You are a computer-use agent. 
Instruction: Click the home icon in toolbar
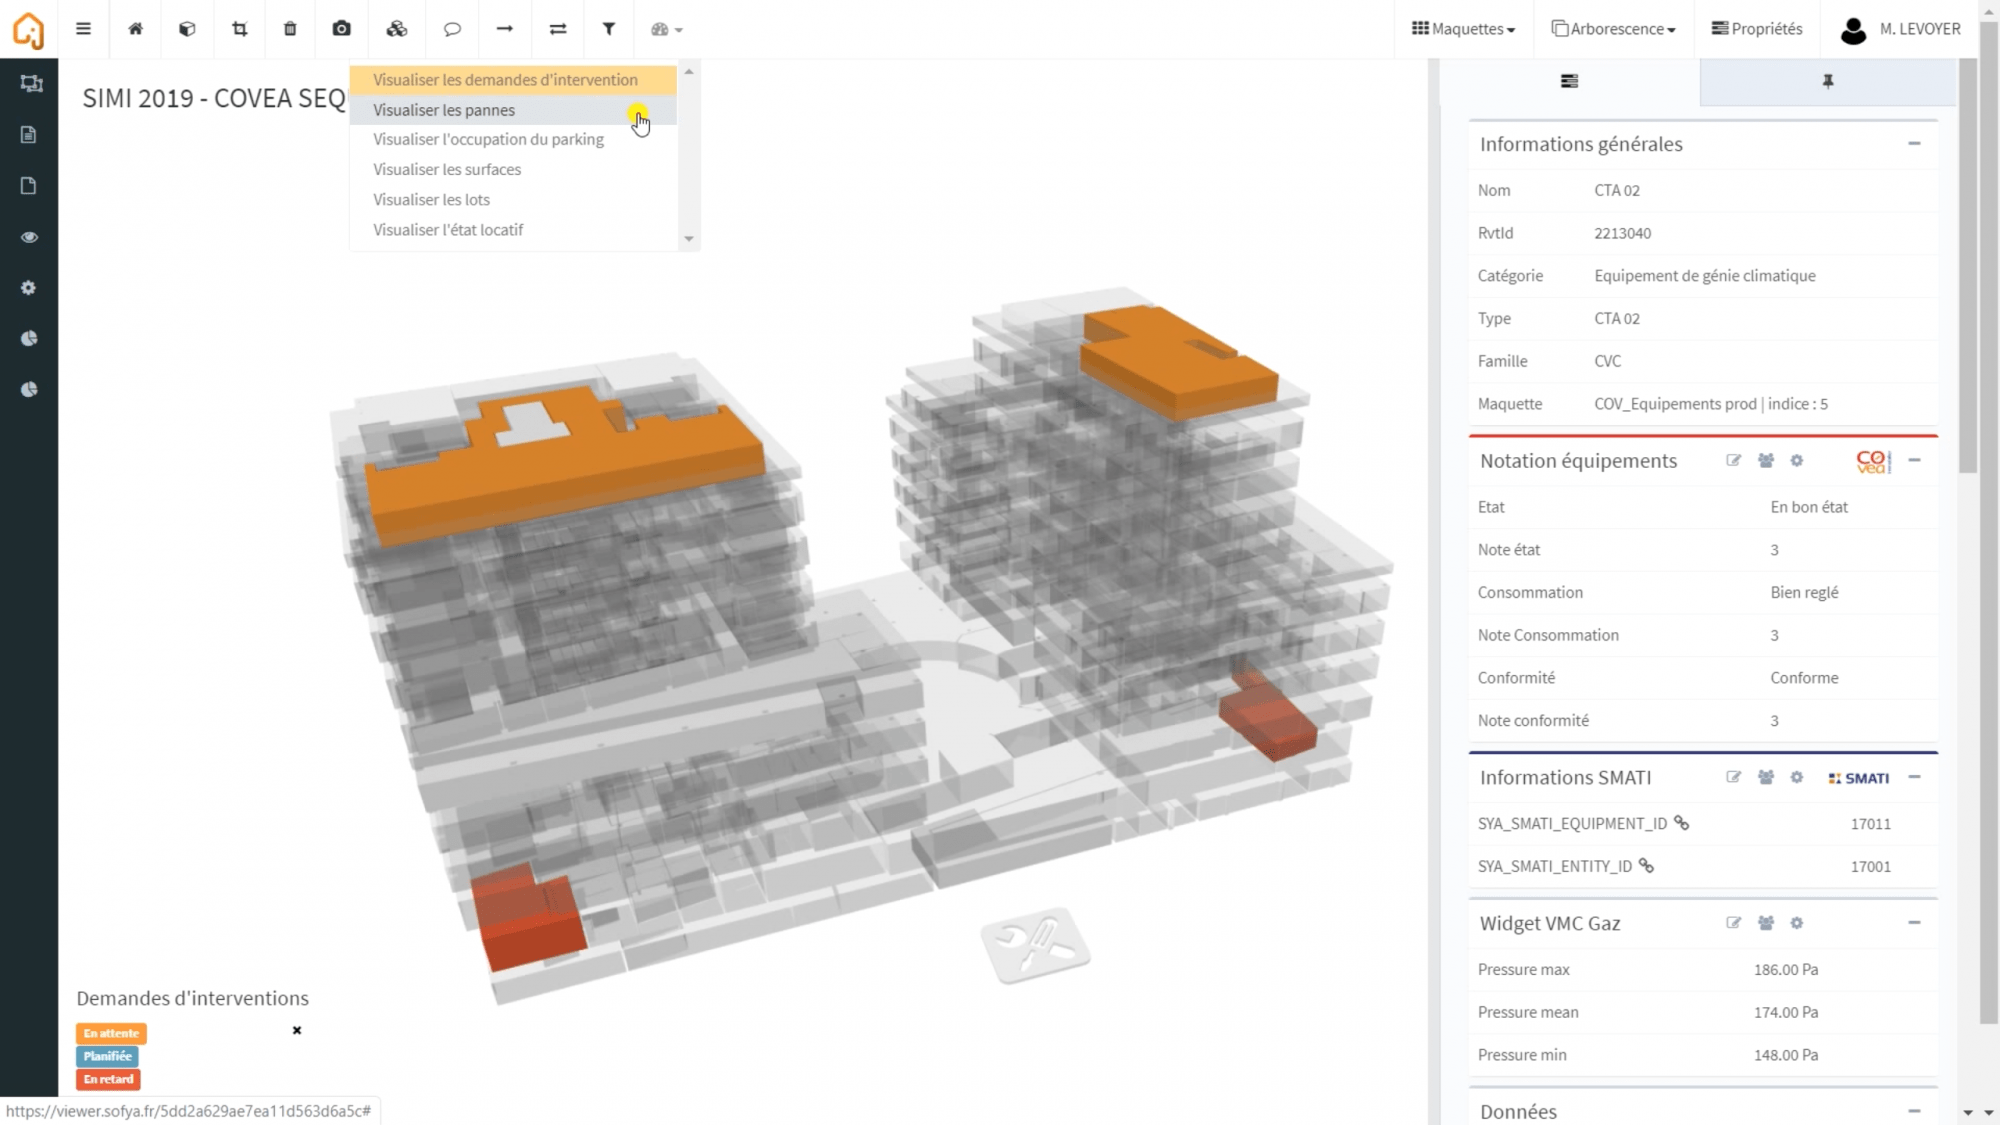(135, 29)
